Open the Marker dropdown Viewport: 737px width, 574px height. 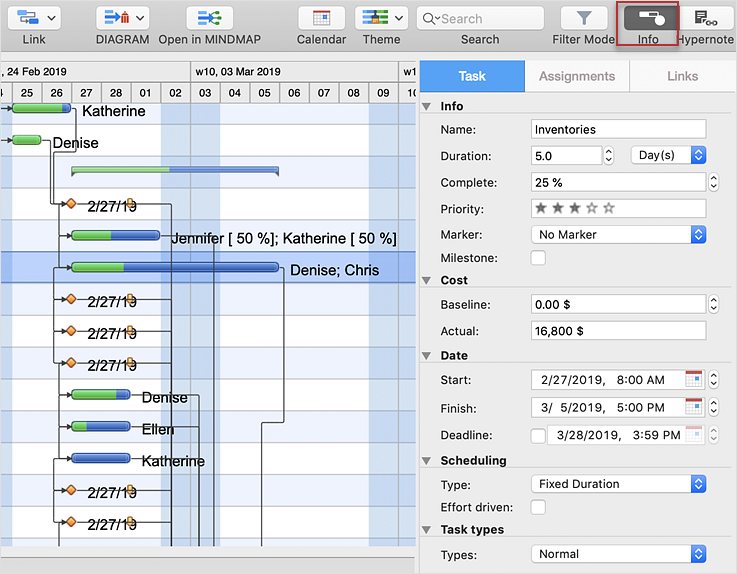pyautogui.click(x=618, y=234)
